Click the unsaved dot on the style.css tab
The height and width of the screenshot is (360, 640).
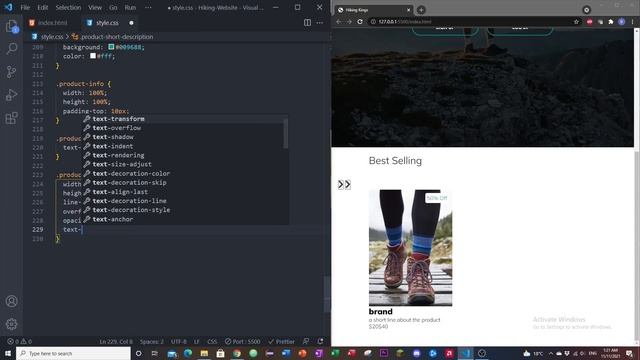point(131,23)
